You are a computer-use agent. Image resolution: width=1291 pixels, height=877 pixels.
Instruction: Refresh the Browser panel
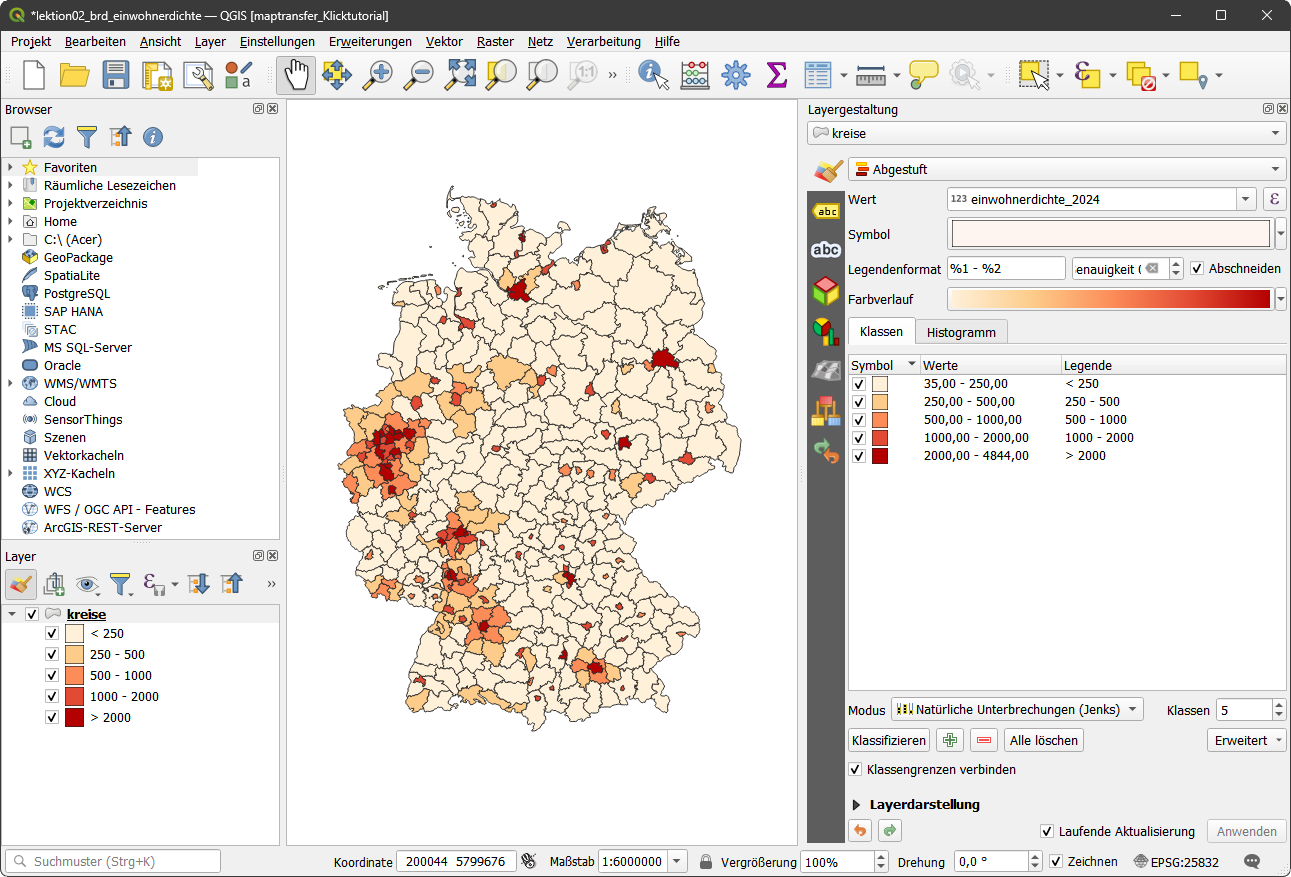51,137
